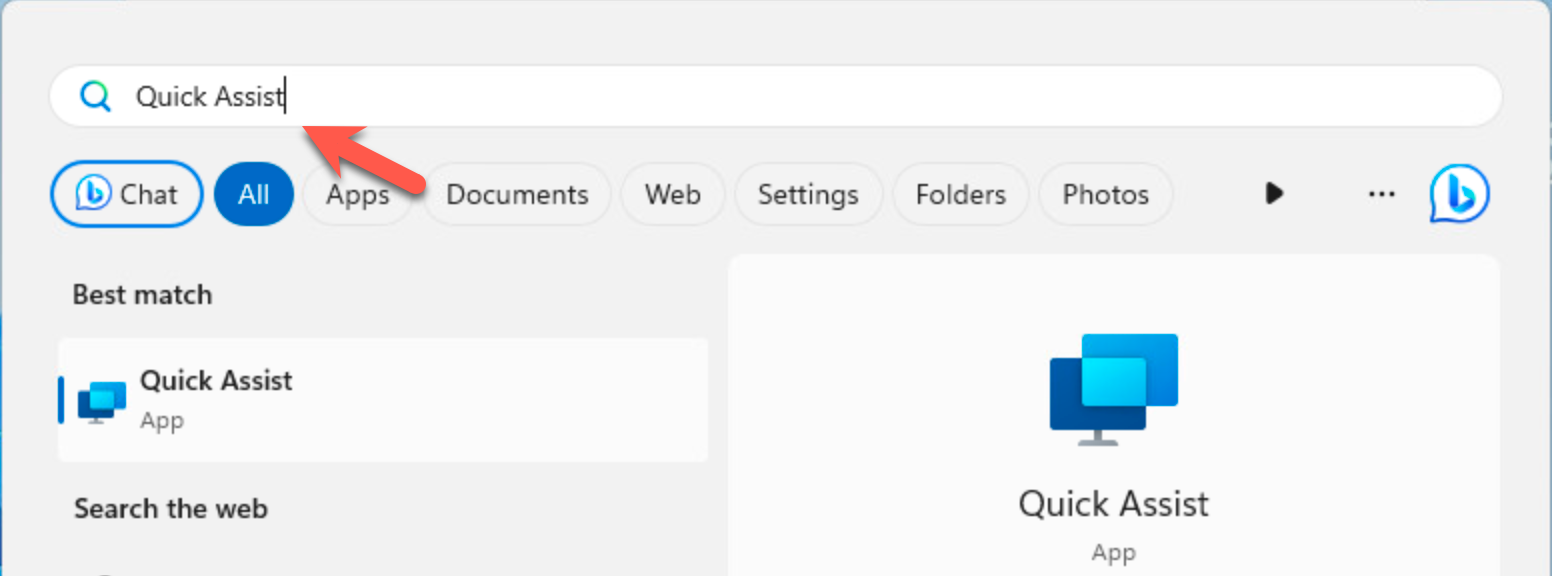Switch to the Apps filter tab
The height and width of the screenshot is (576, 1552).
tap(358, 194)
